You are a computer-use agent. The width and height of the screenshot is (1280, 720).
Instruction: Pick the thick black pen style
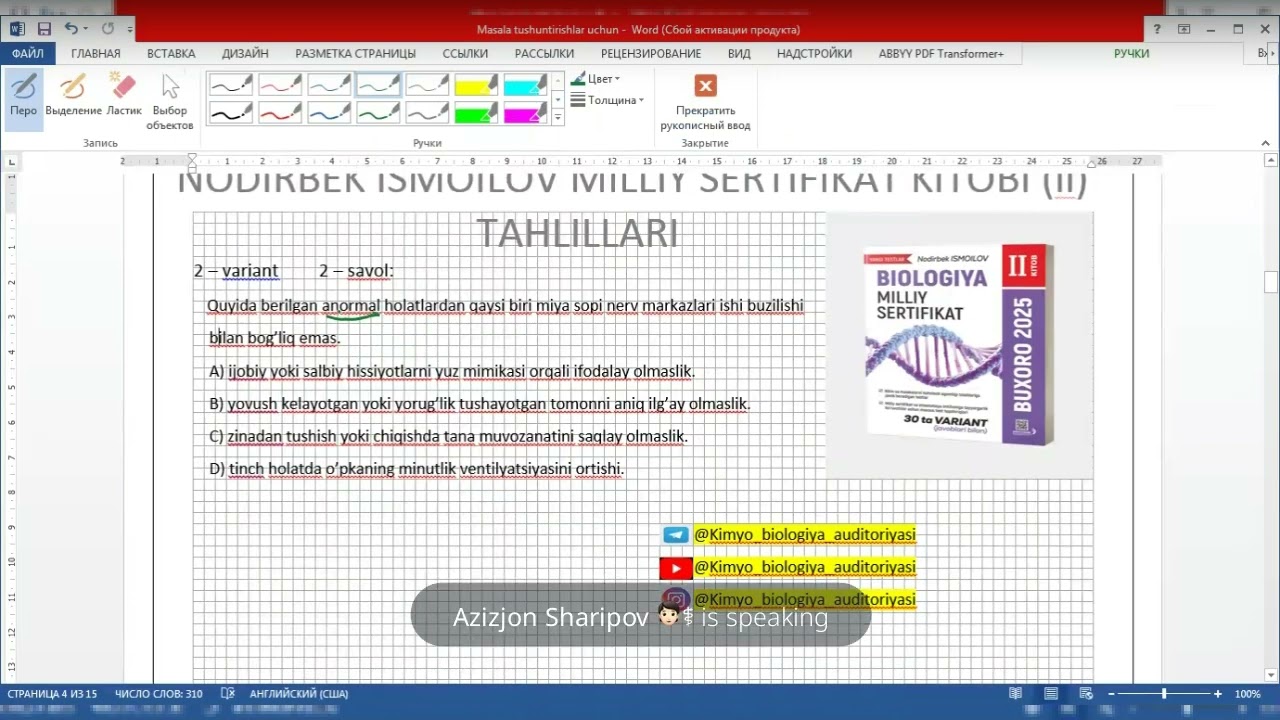point(231,112)
